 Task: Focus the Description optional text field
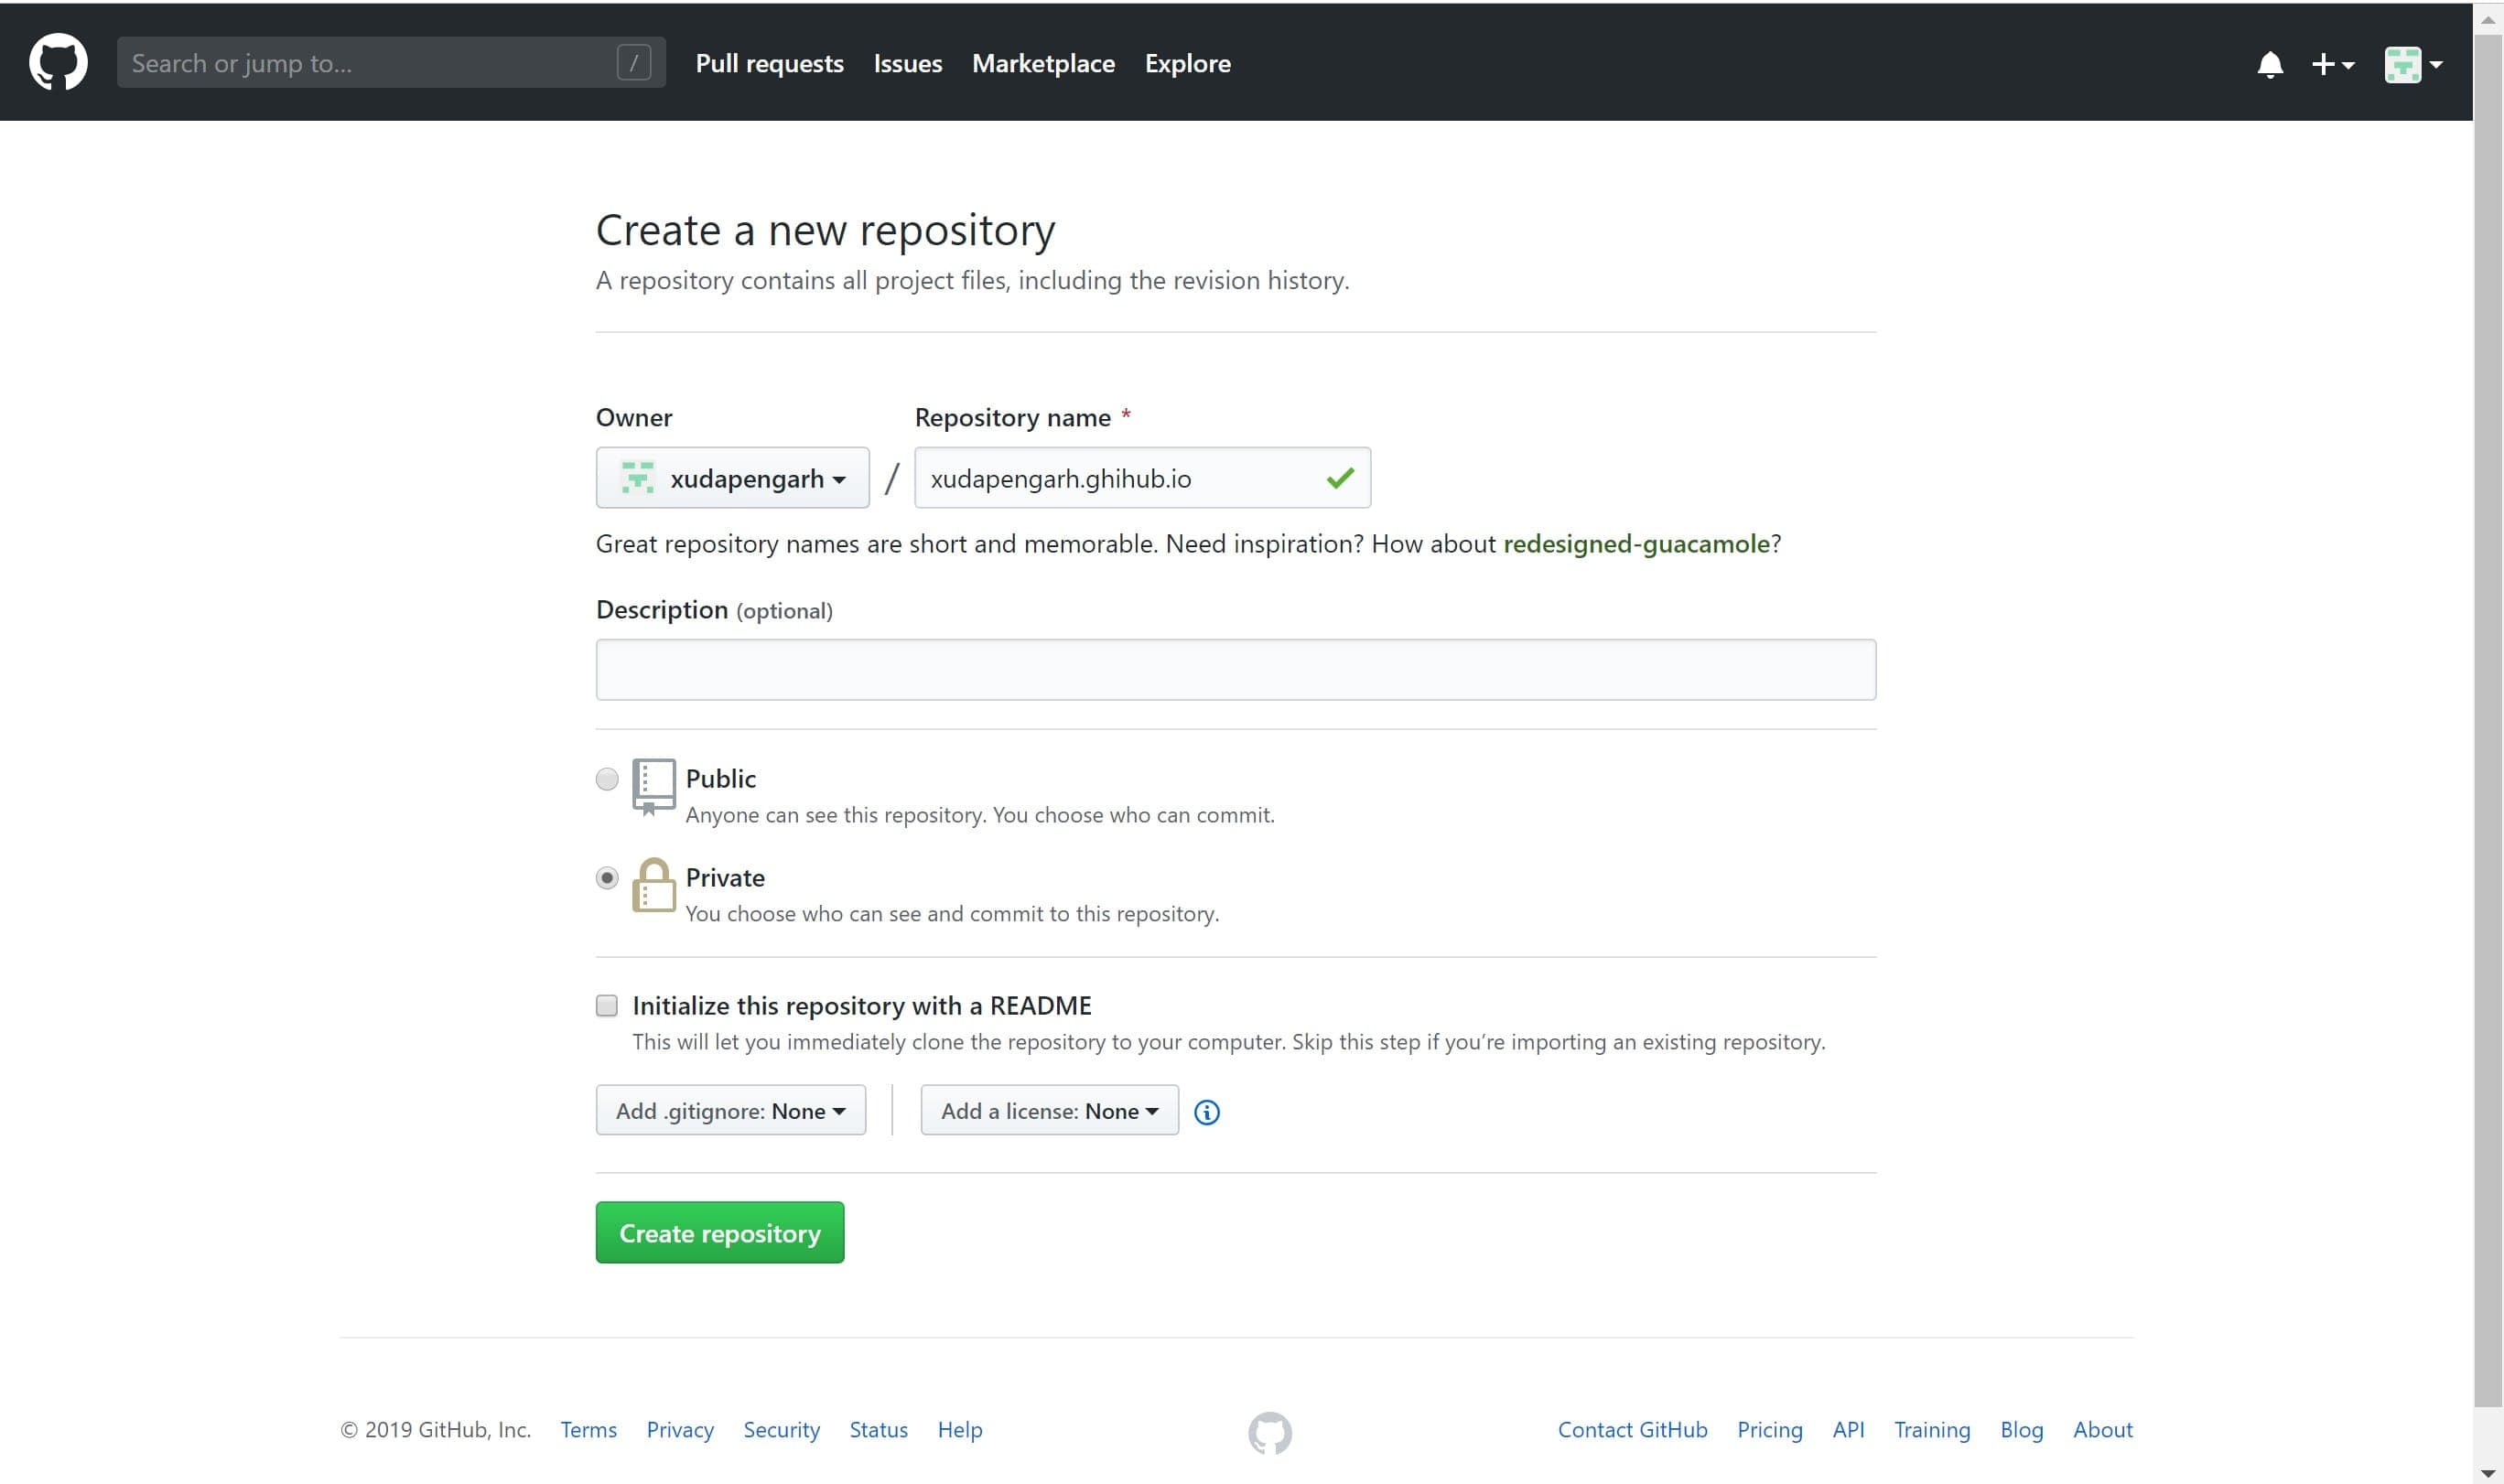tap(1235, 669)
